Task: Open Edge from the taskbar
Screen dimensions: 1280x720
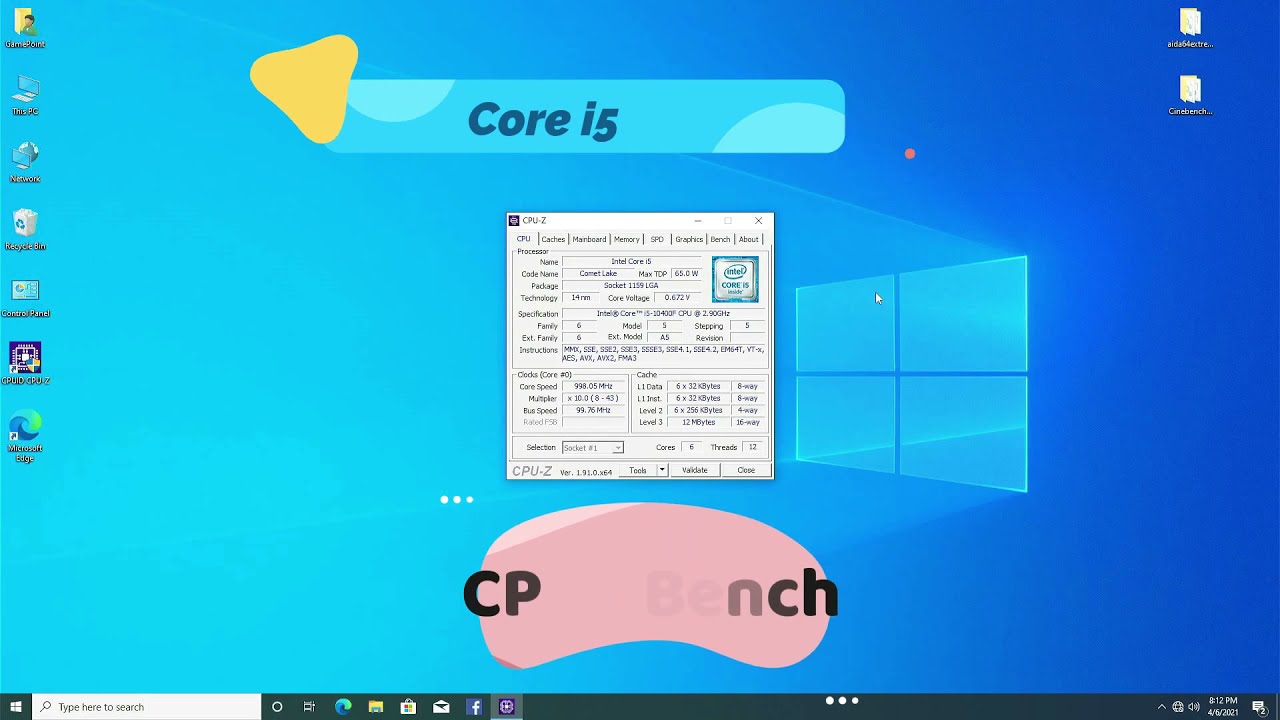Action: tap(343, 707)
